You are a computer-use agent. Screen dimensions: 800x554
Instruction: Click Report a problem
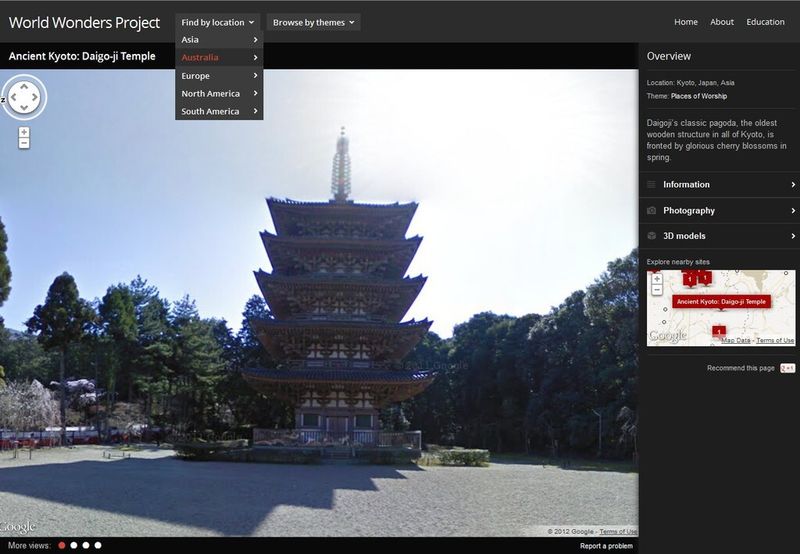pos(606,546)
